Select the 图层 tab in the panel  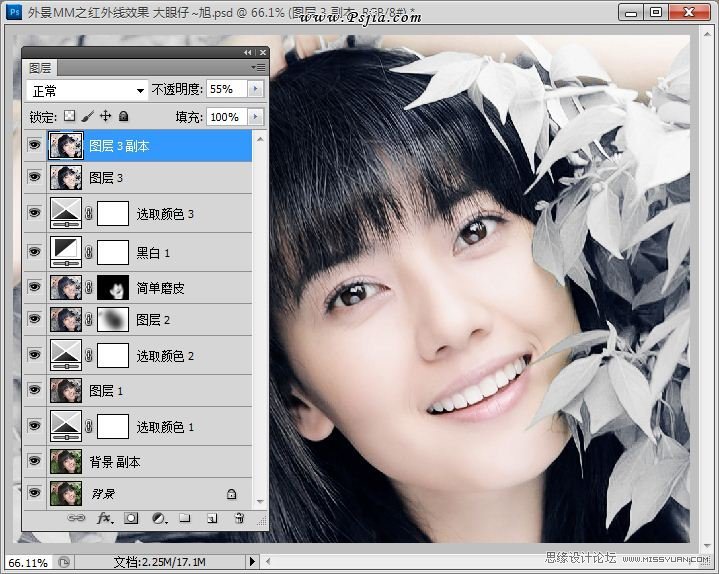coord(40,68)
